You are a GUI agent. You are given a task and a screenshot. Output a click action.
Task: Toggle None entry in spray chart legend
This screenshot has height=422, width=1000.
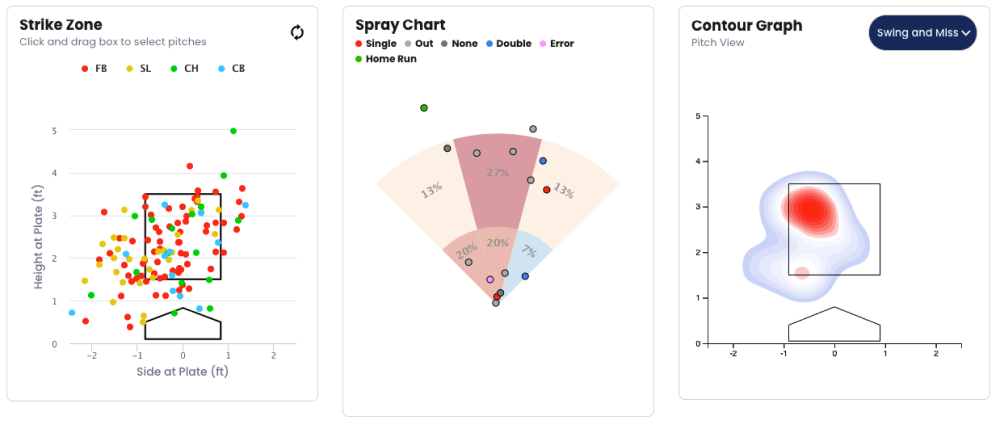coord(458,44)
